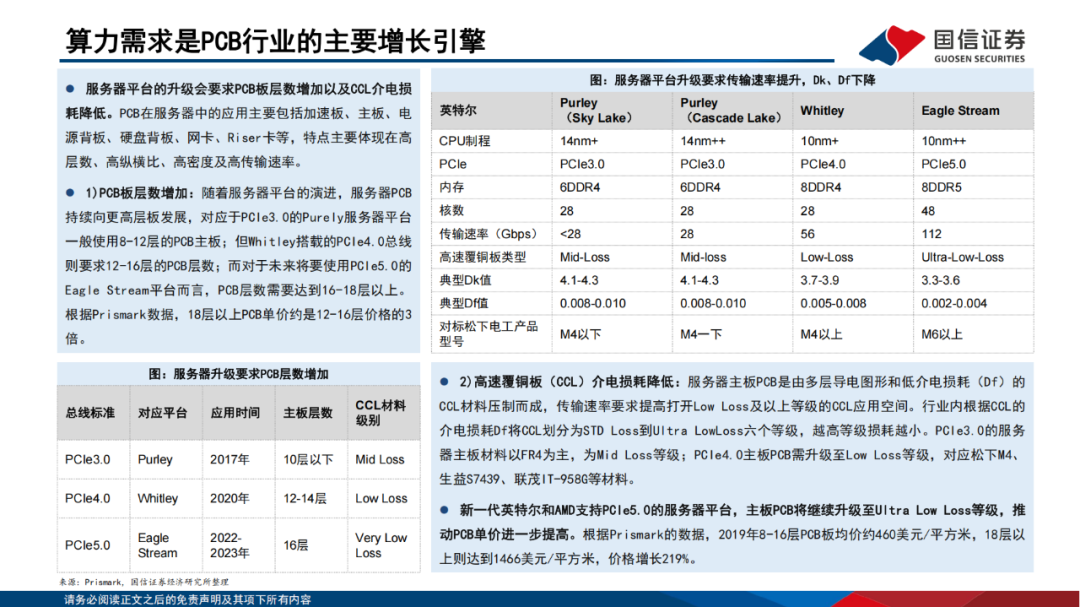Image resolution: width=1080 pixels, height=607 pixels.
Task: Click the GUOSEN SECURITIES English caption
Action: click(x=979, y=59)
